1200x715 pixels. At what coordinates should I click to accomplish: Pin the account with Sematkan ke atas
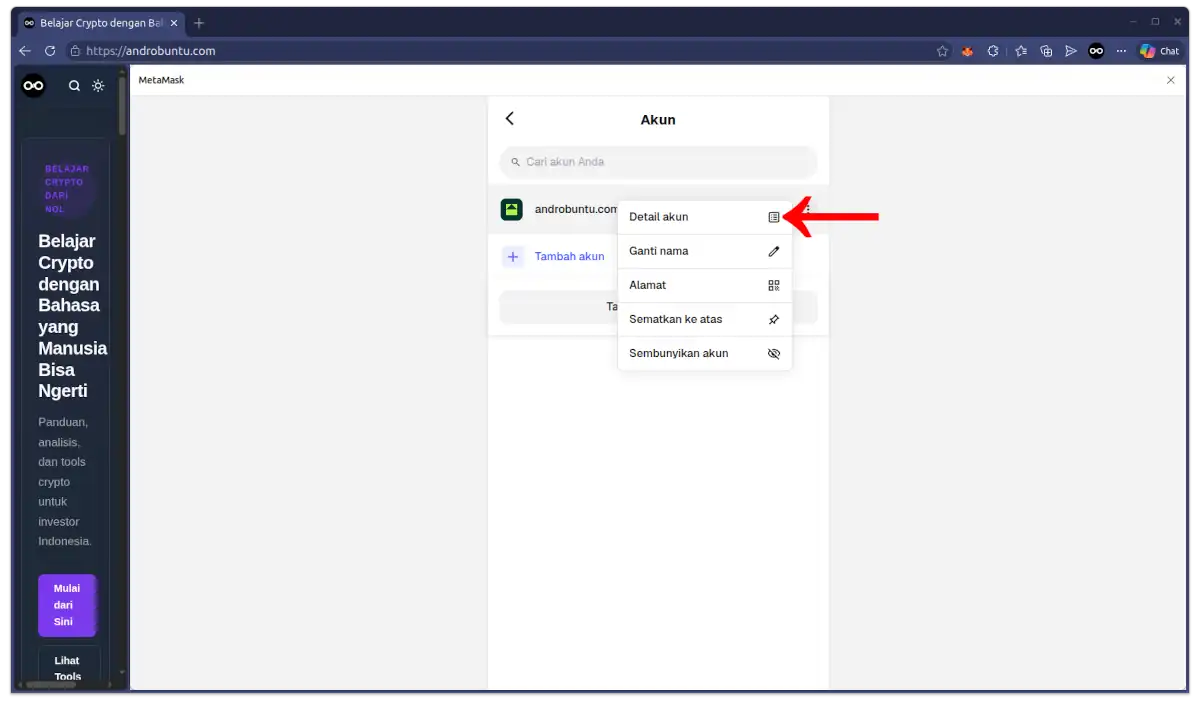675,319
